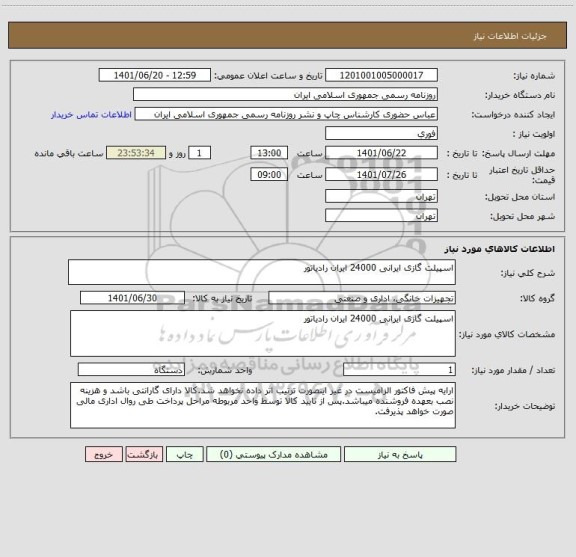Viewport: 576px width, 557px height.
Task: Click the استان محل تحویل field
Action: coord(381,196)
